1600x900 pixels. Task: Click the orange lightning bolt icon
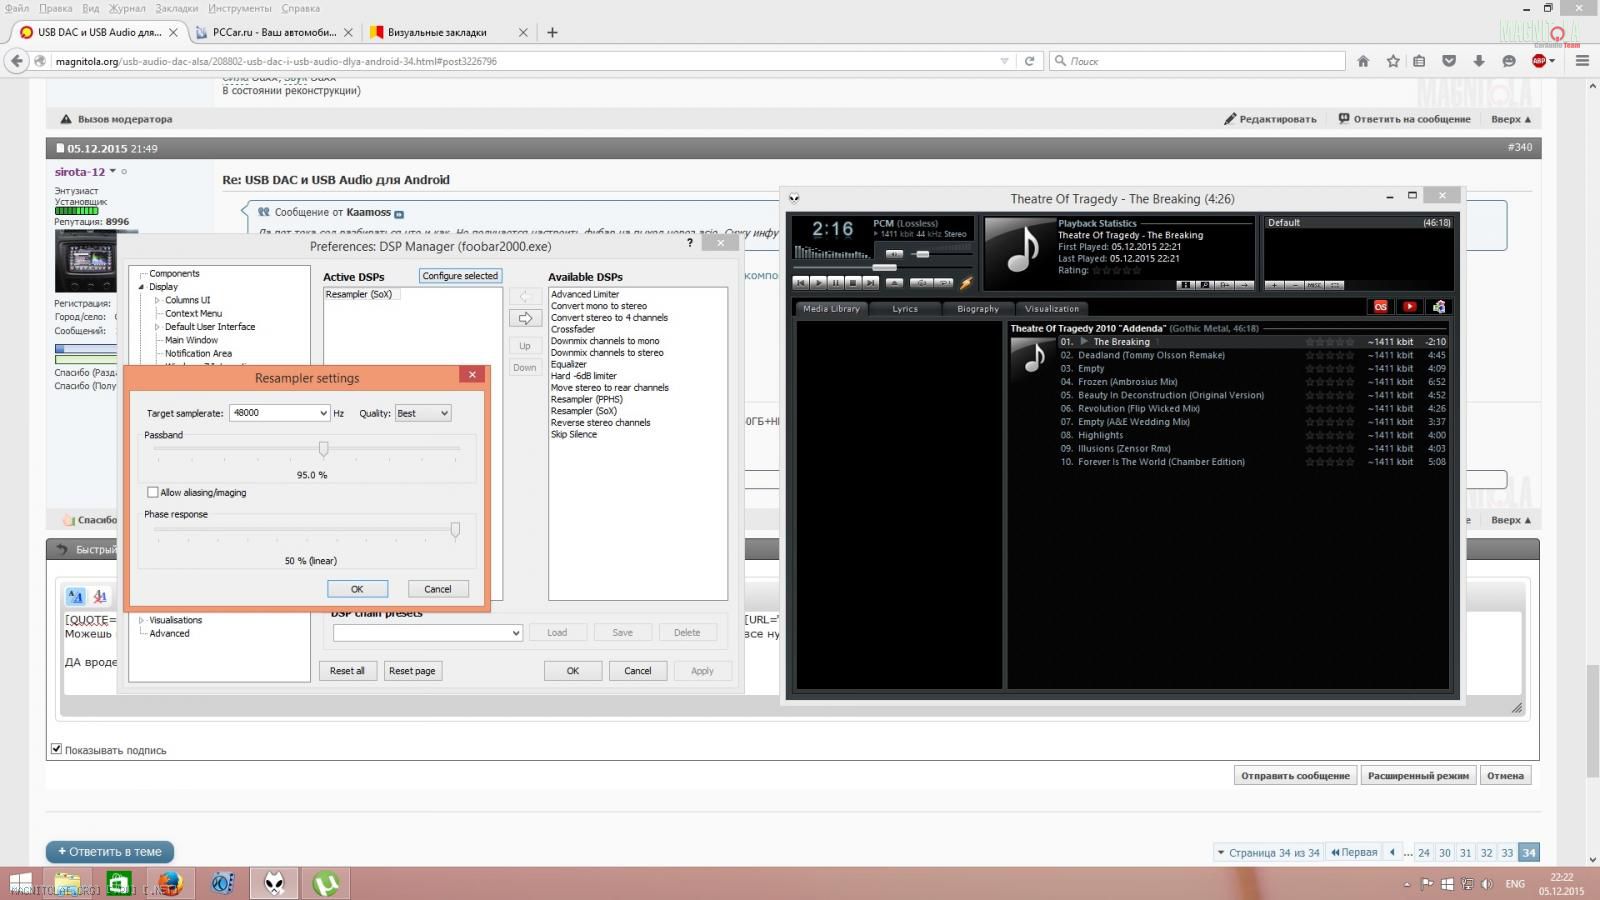pos(966,283)
